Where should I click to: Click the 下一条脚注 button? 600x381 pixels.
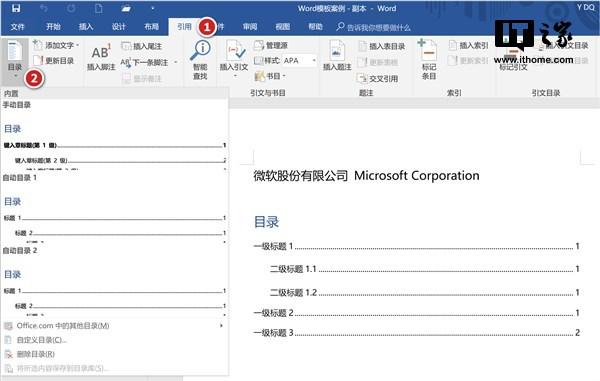tap(145, 62)
